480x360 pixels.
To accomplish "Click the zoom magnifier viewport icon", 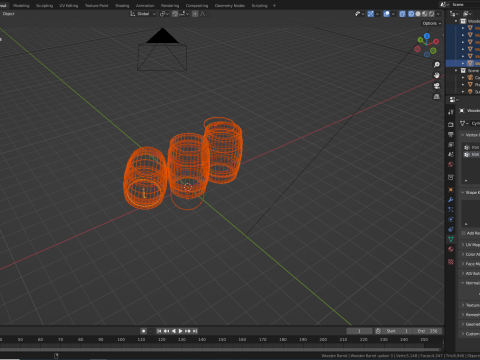I will pyautogui.click(x=437, y=65).
